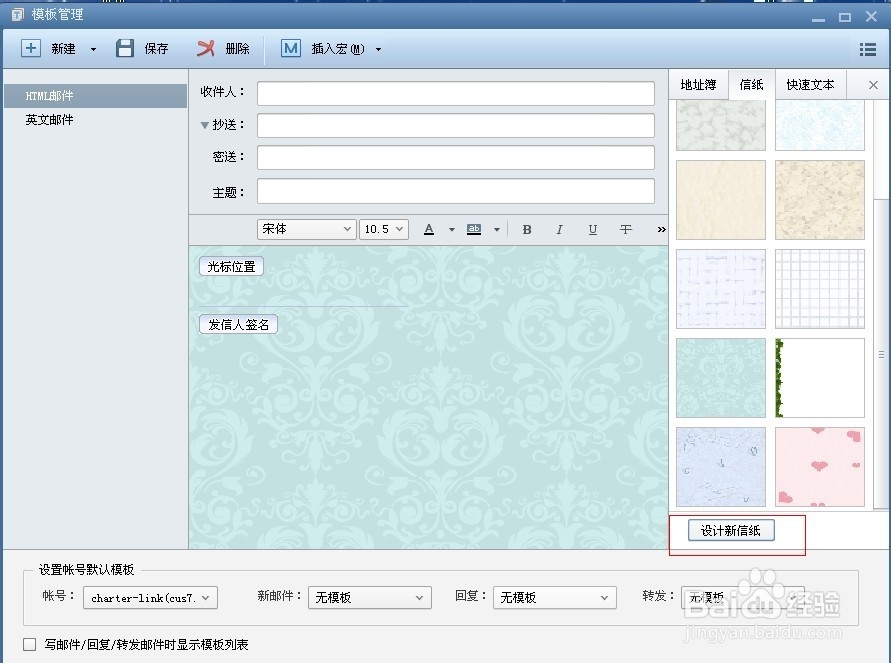Apply bold formatting to text
This screenshot has width=891, height=663.
pos(527,229)
